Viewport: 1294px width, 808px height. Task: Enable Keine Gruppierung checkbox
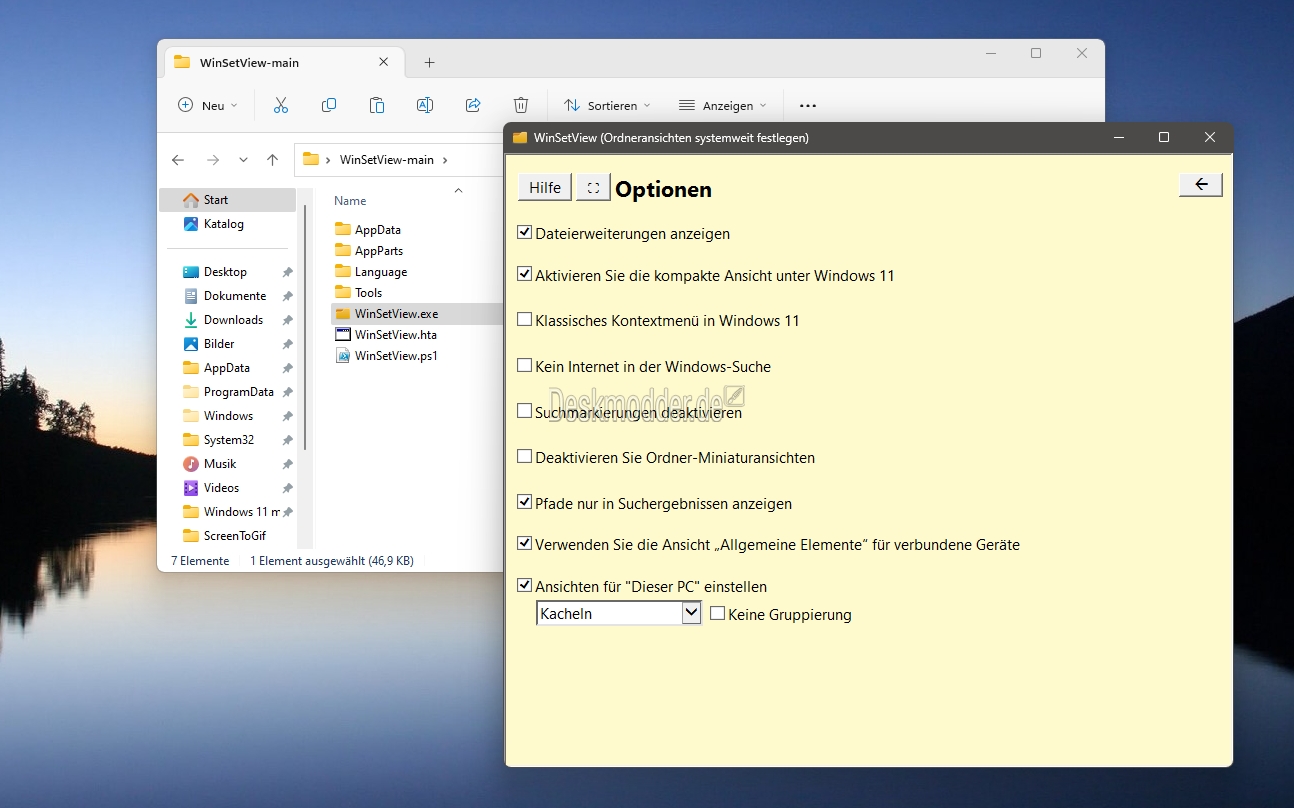[717, 613]
